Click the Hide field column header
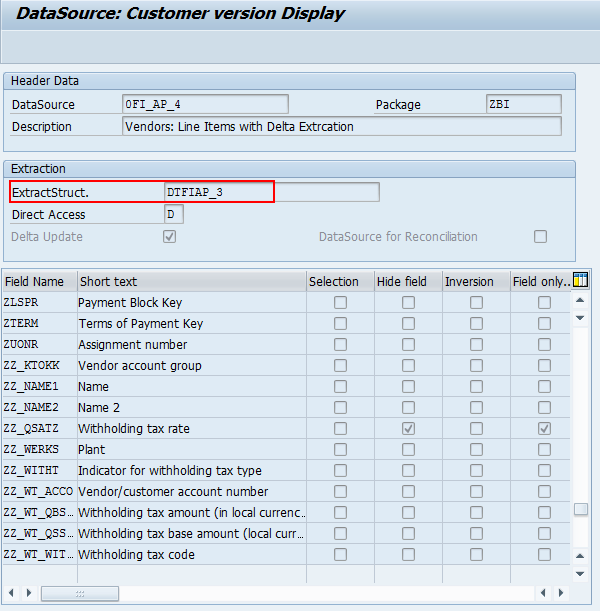The height and width of the screenshot is (611, 600). pyautogui.click(x=408, y=281)
